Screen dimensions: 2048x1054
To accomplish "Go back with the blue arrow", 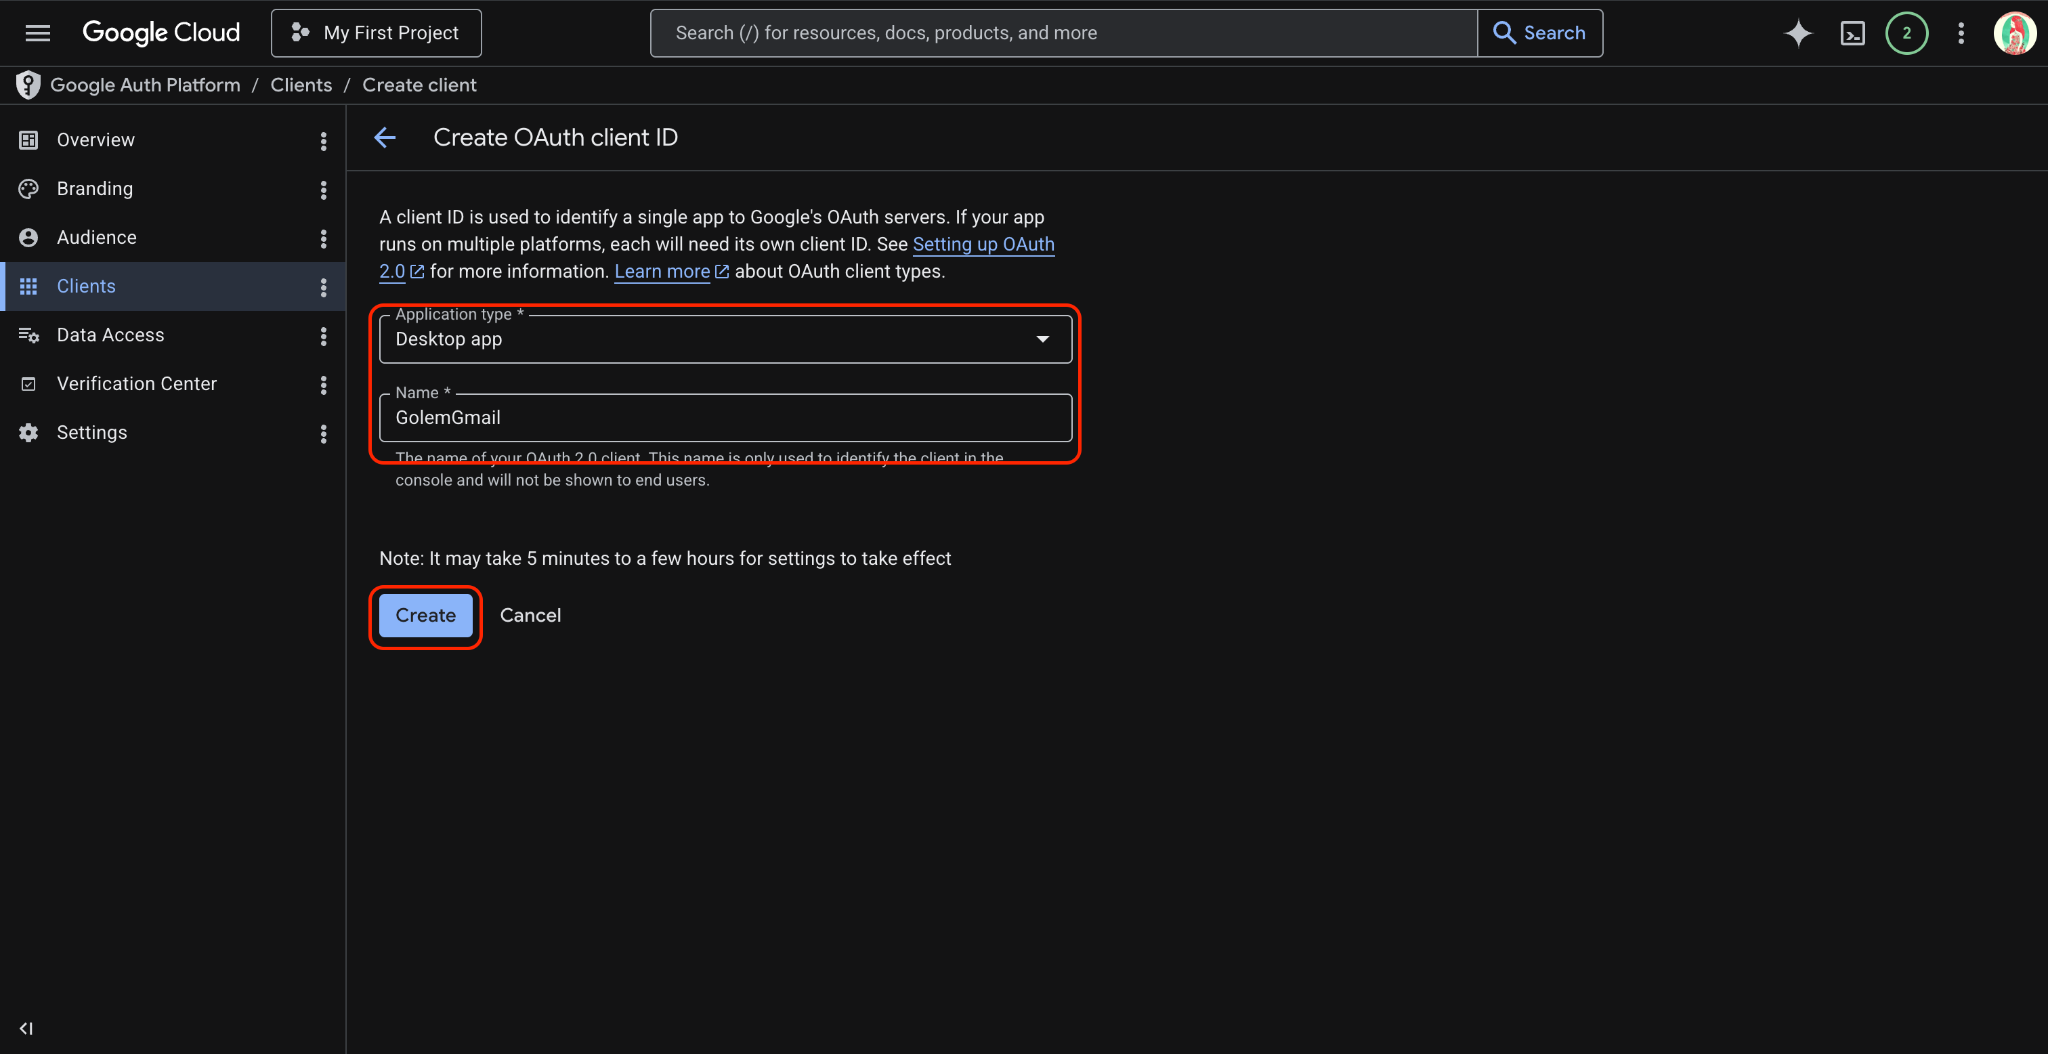I will (385, 138).
